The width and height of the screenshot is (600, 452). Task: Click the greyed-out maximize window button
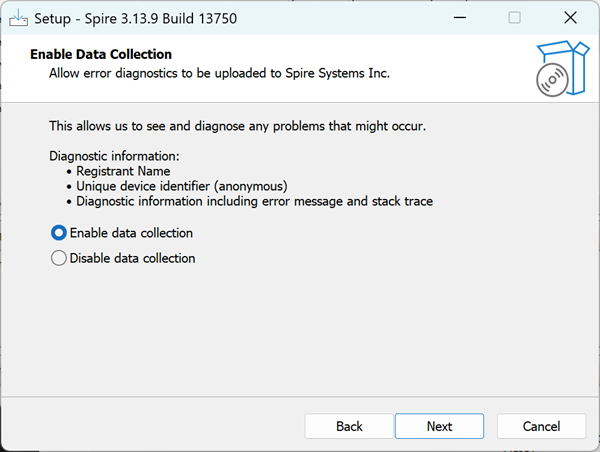pyautogui.click(x=514, y=18)
